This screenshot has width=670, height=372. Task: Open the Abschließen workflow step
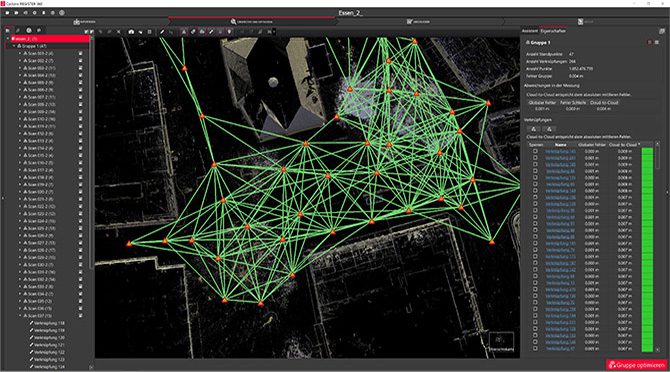coord(418,22)
